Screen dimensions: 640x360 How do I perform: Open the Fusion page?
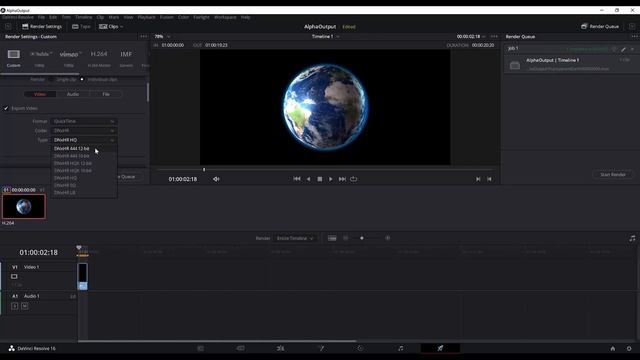tap(321, 348)
